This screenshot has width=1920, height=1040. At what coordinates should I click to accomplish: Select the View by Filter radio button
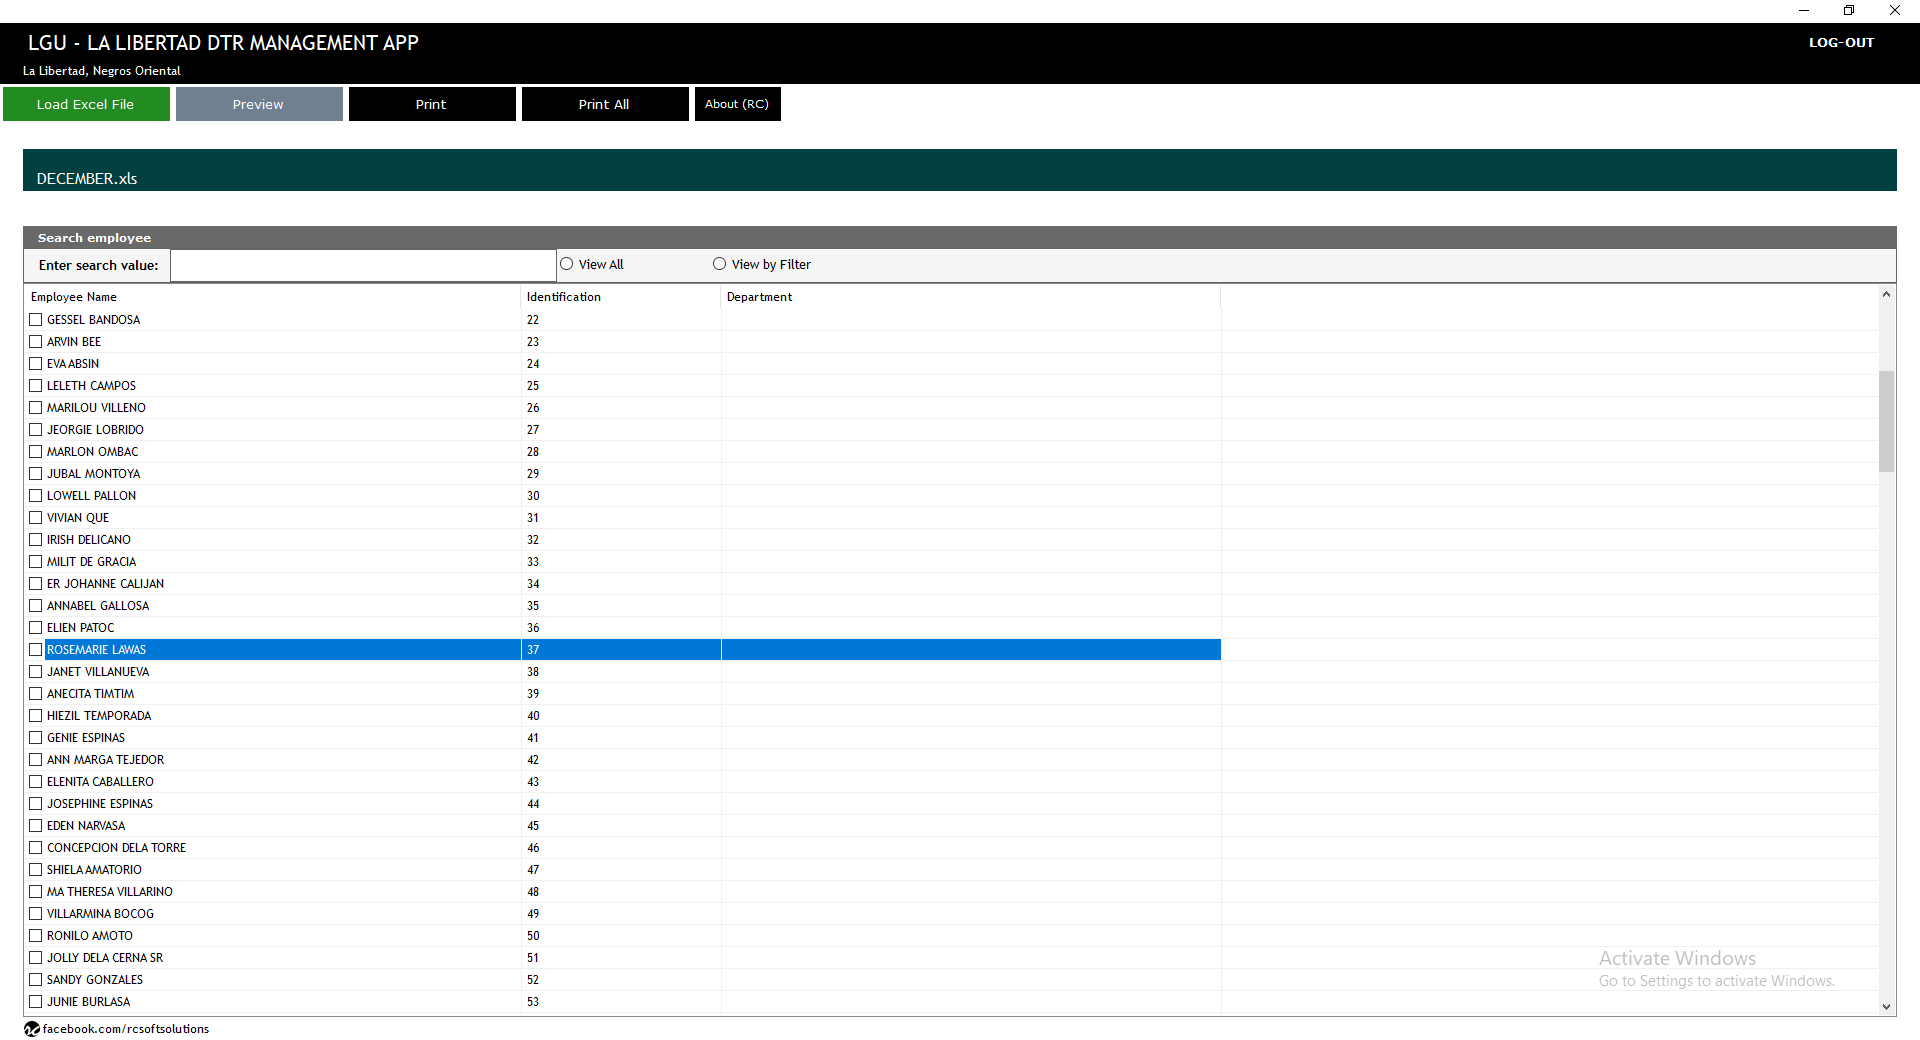(719, 264)
